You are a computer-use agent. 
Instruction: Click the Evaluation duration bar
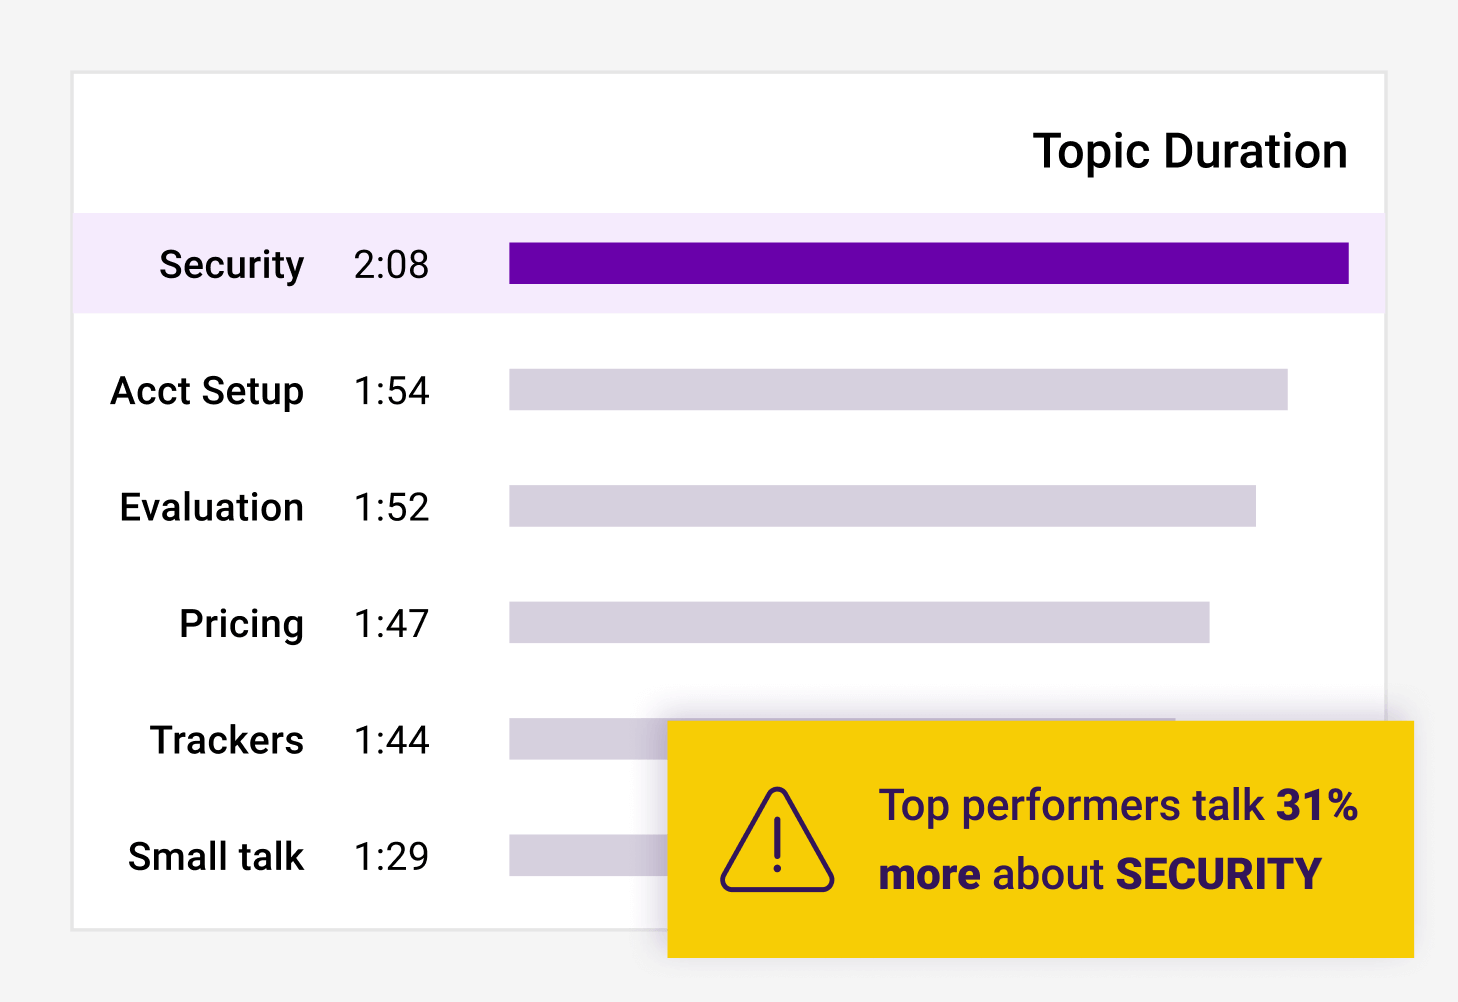[882, 506]
